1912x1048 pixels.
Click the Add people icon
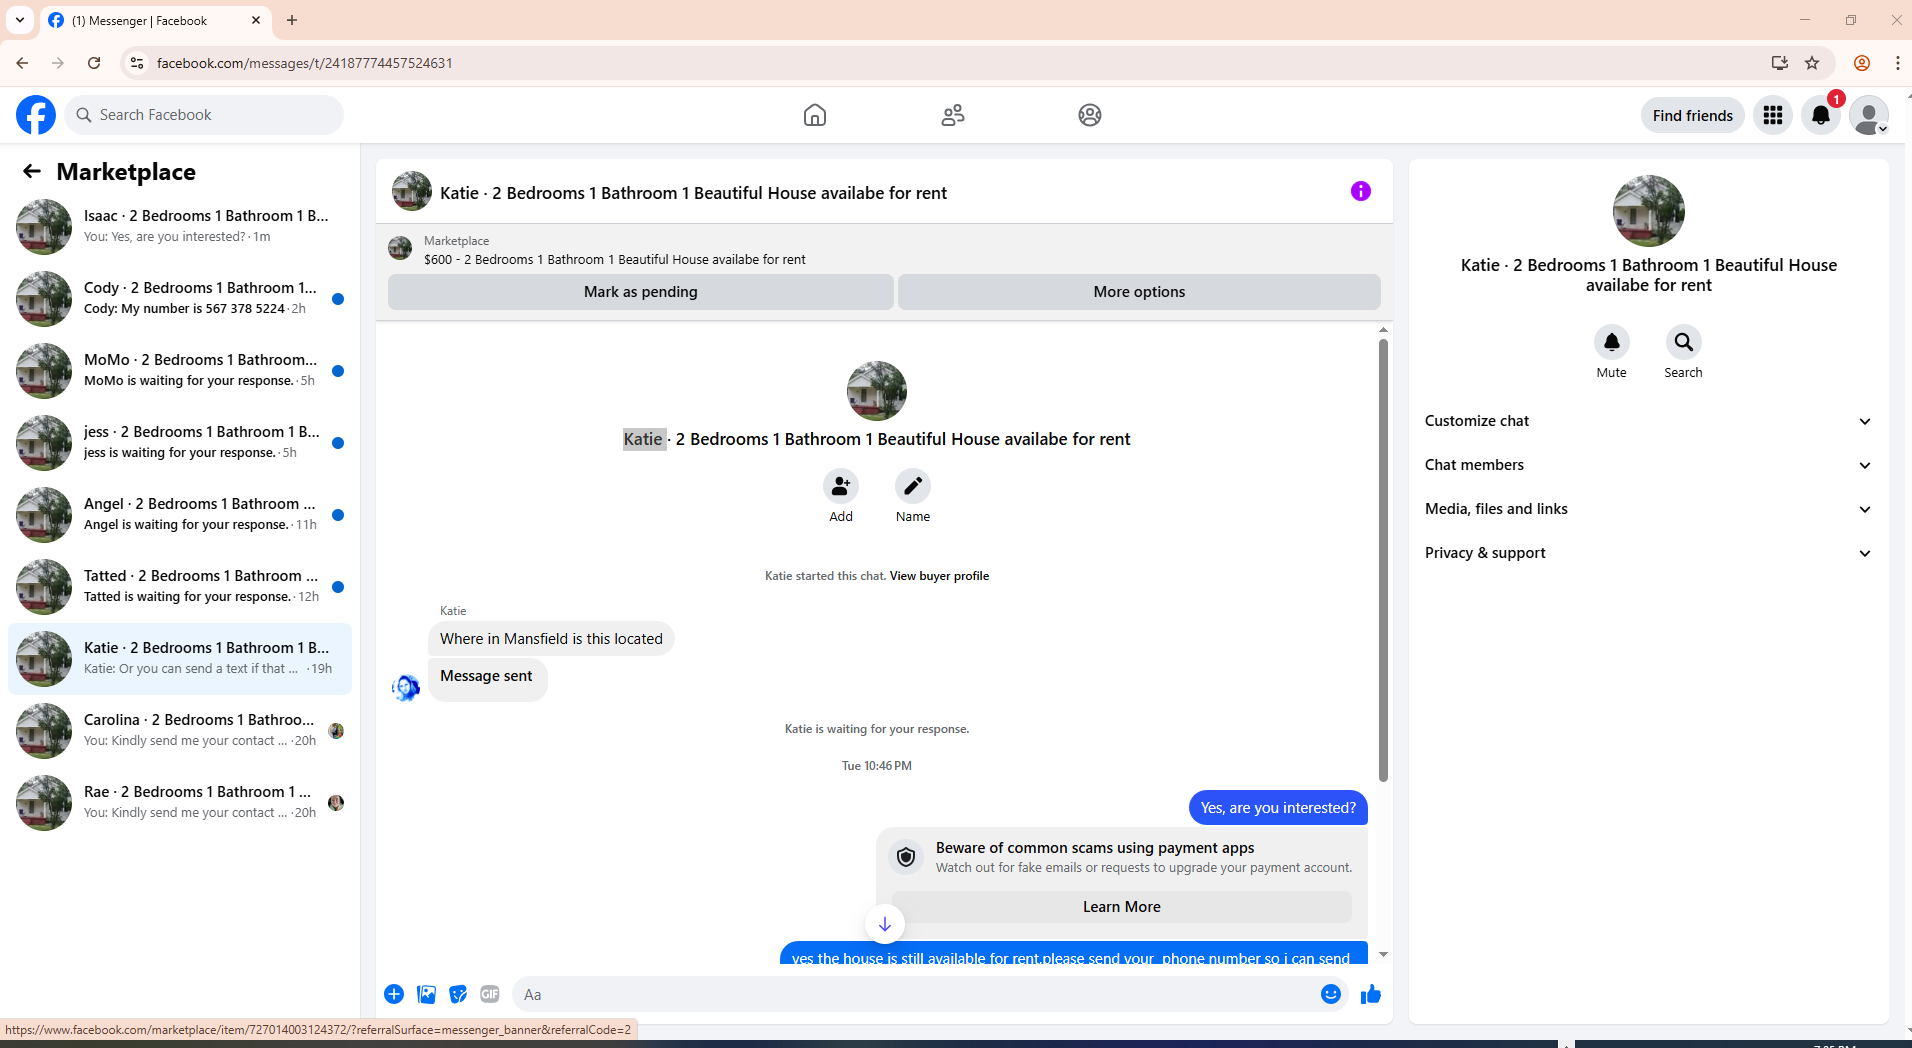coord(841,486)
